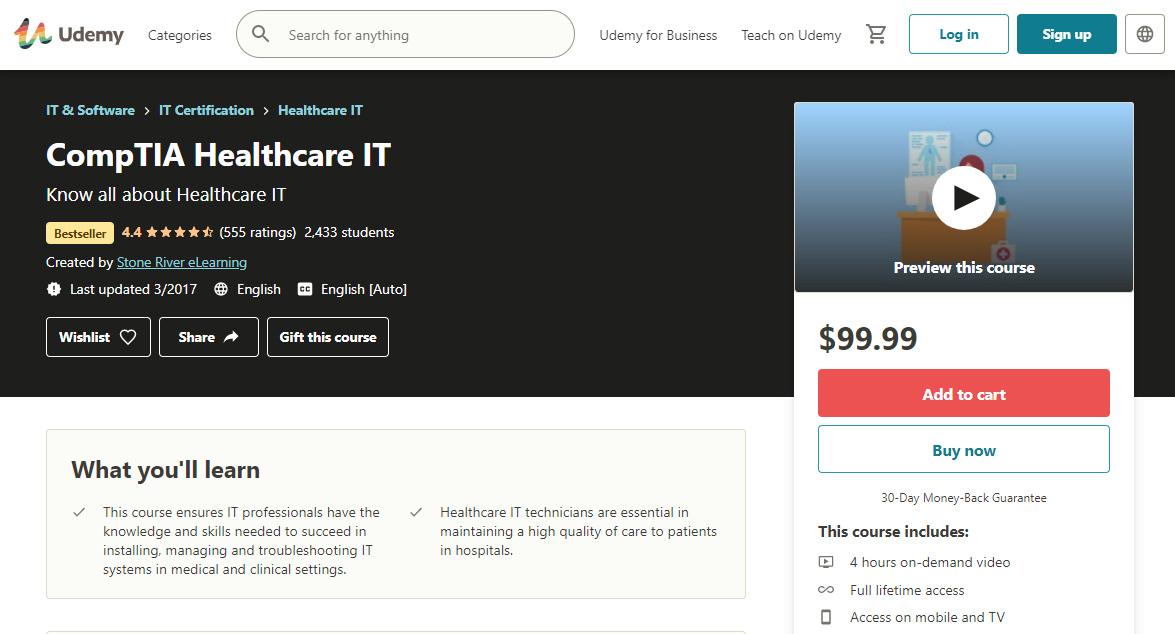Select Teach on Udemy

tap(791, 34)
